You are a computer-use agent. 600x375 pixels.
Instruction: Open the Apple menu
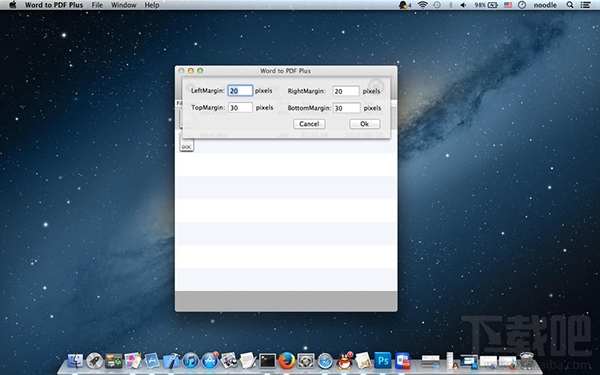[x=13, y=5]
